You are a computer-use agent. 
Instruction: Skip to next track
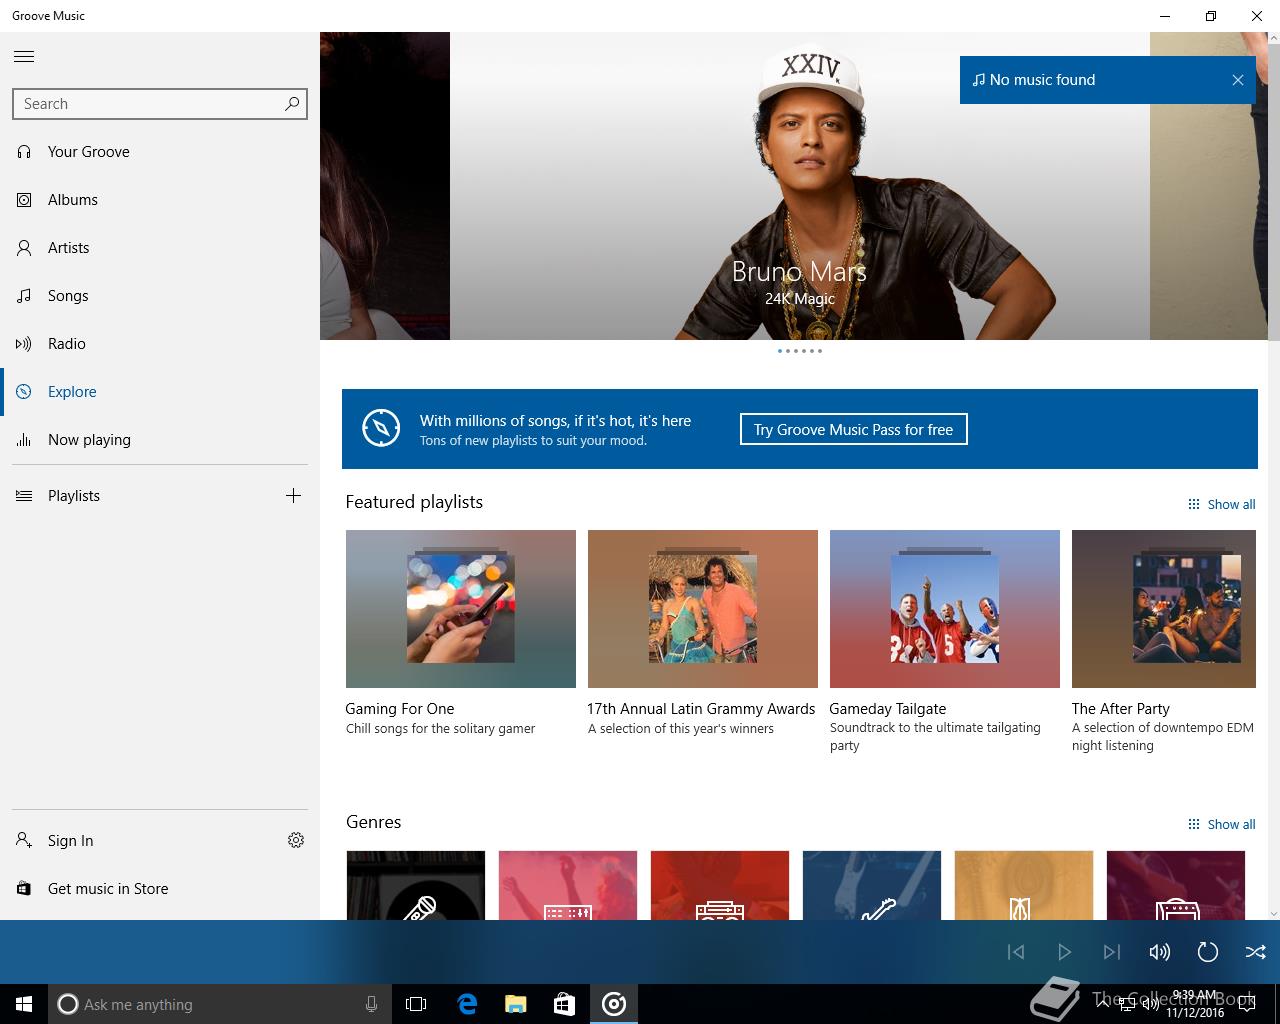click(x=1112, y=952)
